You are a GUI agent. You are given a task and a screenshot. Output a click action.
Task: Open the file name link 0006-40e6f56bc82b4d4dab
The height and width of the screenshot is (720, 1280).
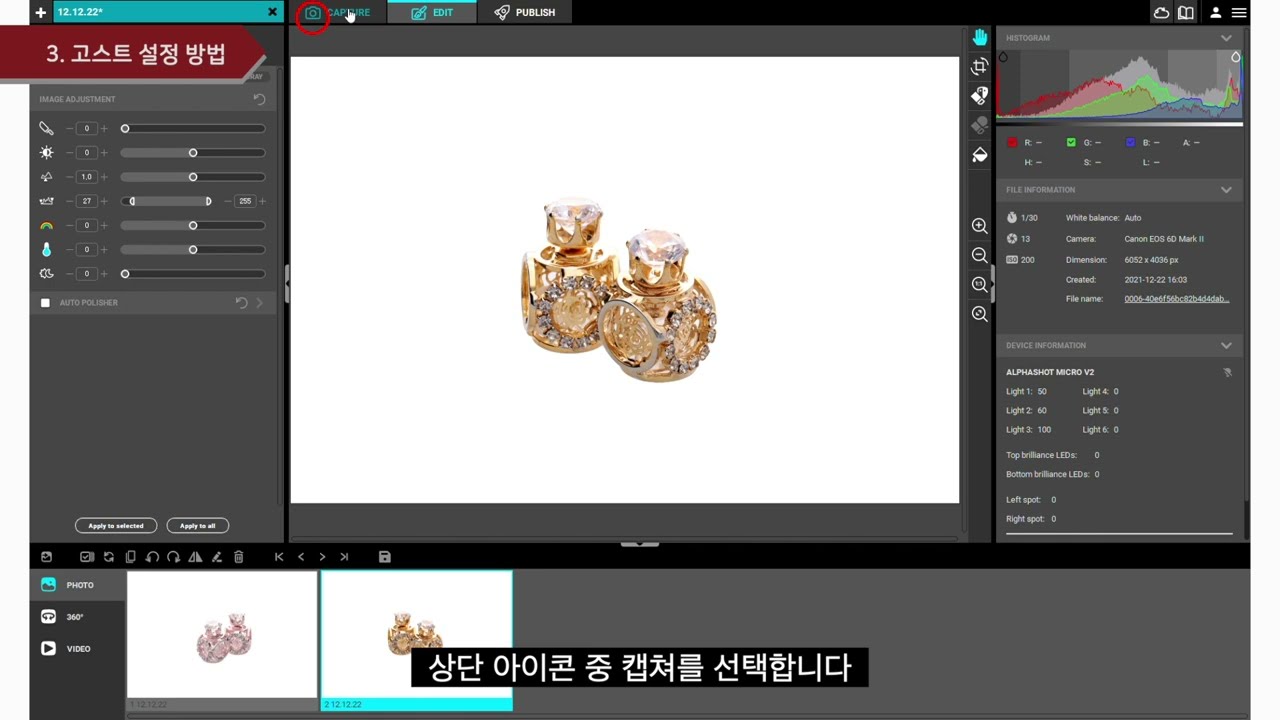[1177, 299]
